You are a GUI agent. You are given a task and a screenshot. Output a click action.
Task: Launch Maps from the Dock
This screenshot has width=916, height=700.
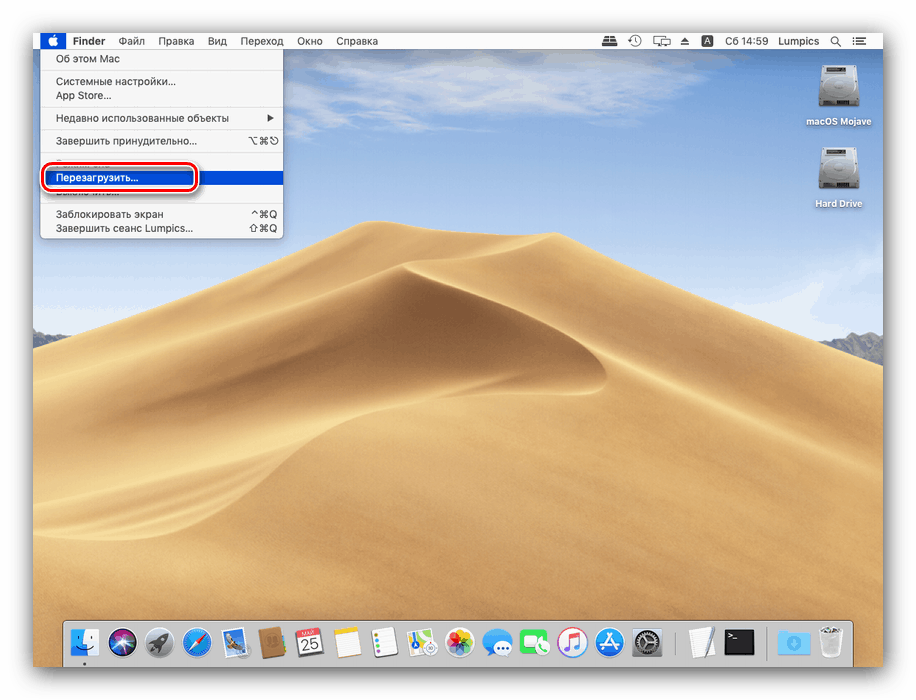pos(422,643)
